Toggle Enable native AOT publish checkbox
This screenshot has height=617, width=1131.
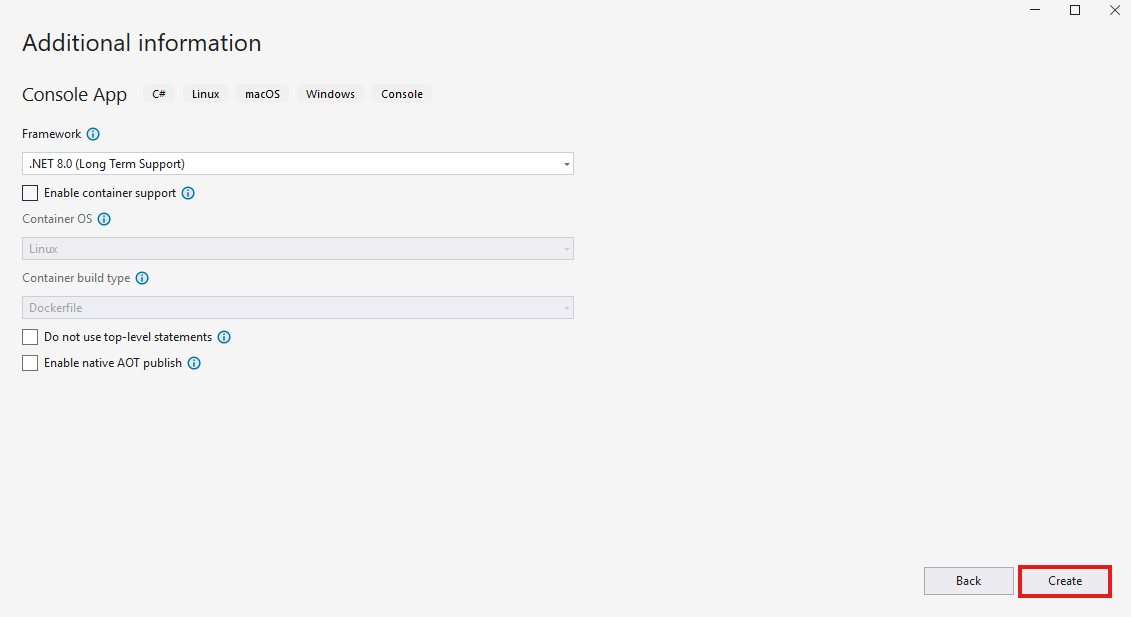coord(30,363)
